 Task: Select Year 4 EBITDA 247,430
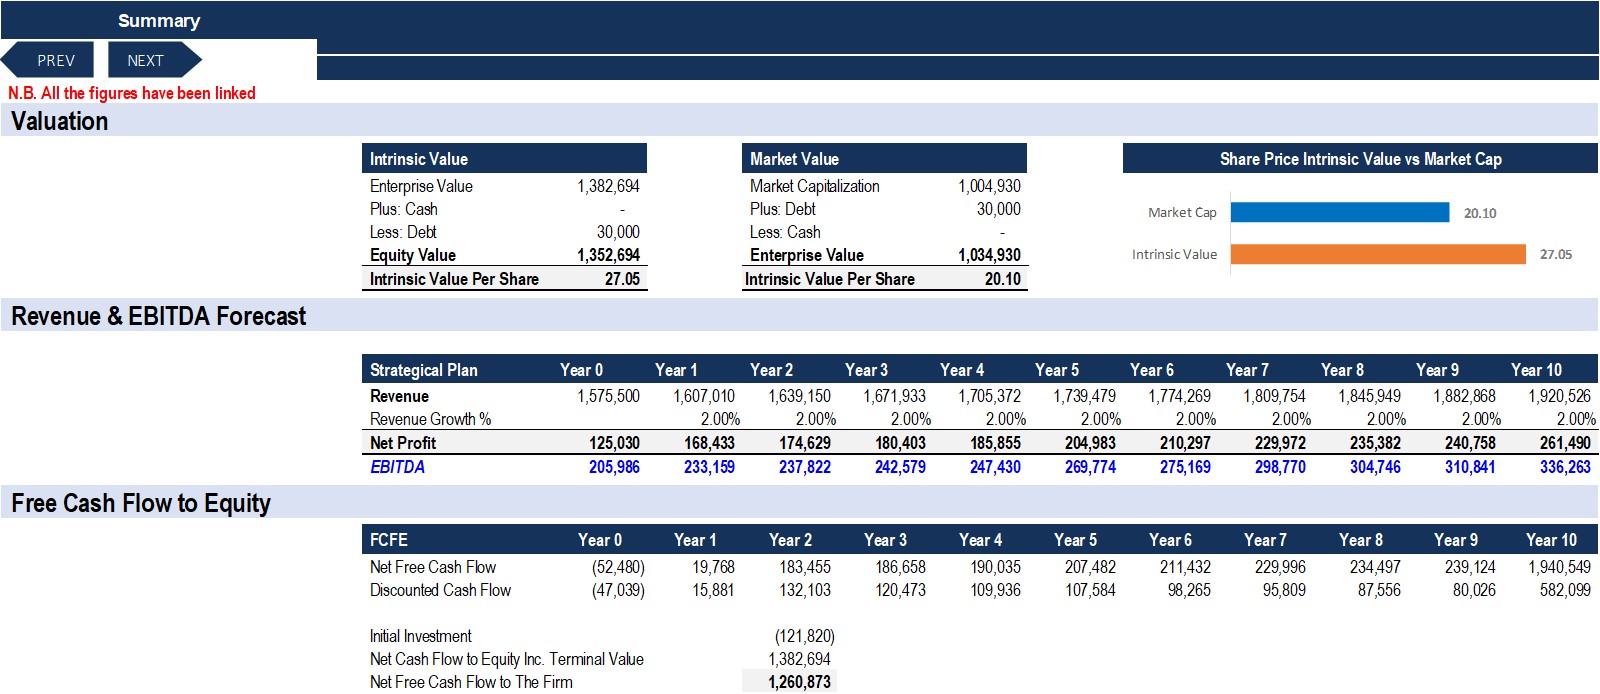(x=995, y=467)
